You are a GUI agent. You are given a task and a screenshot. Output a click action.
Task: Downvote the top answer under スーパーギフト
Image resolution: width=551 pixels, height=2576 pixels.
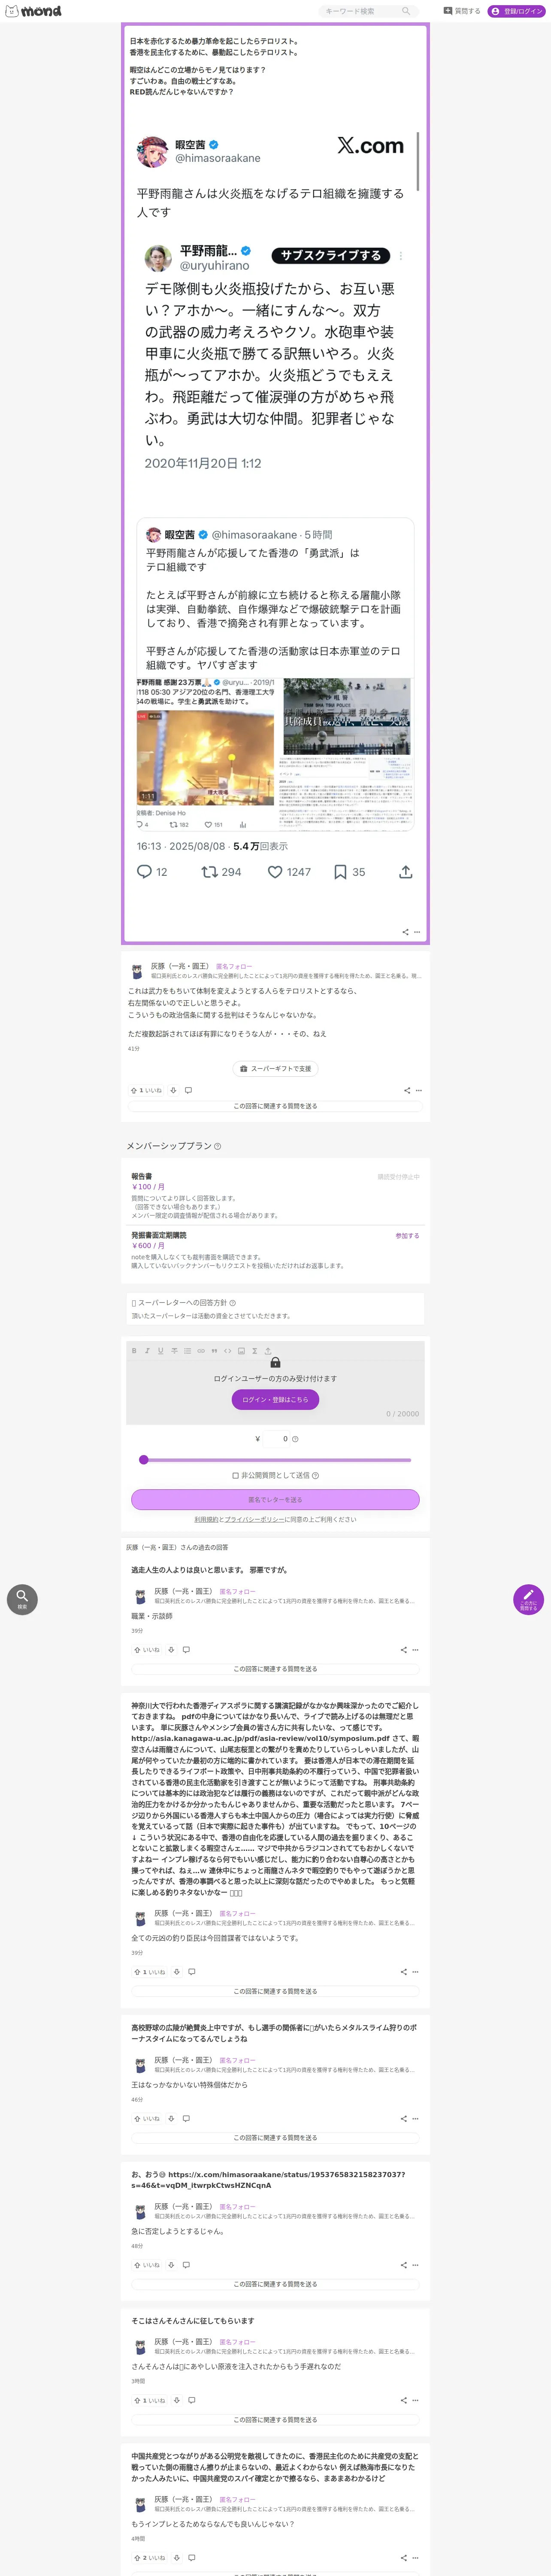(173, 1090)
